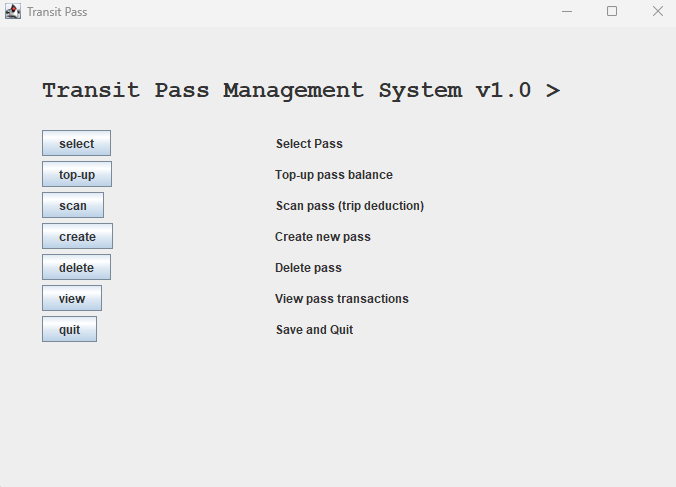The height and width of the screenshot is (487, 676).
Task: Click the Transit Pass Management System heading
Action: click(x=301, y=91)
